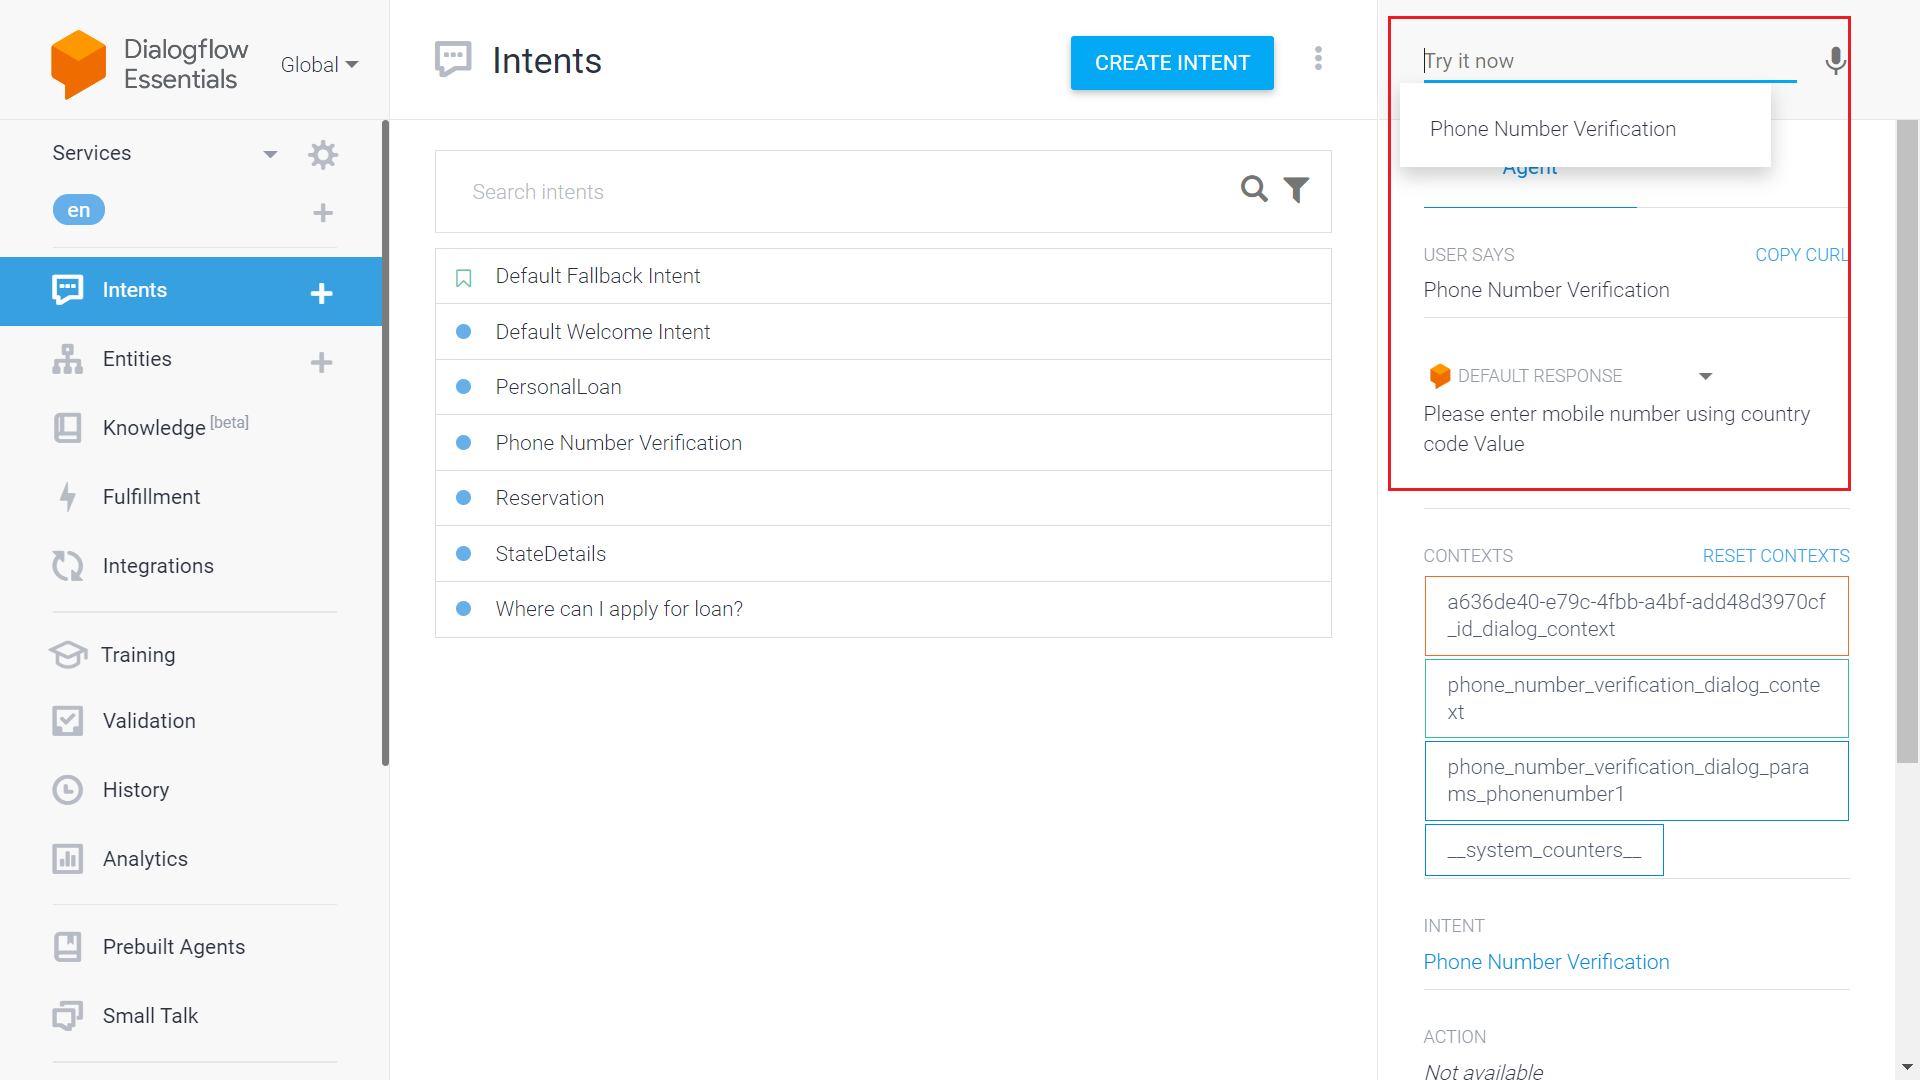Add new intent using sidebar plus icon
The image size is (1920, 1080).
point(321,293)
